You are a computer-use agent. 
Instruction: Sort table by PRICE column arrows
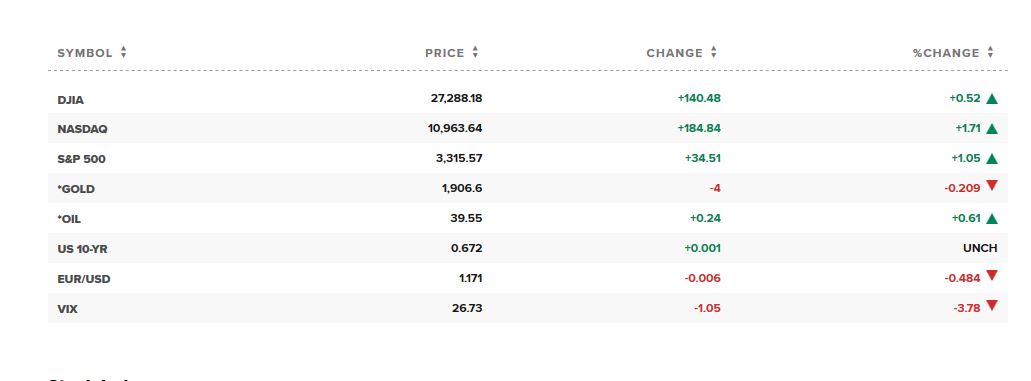[475, 53]
